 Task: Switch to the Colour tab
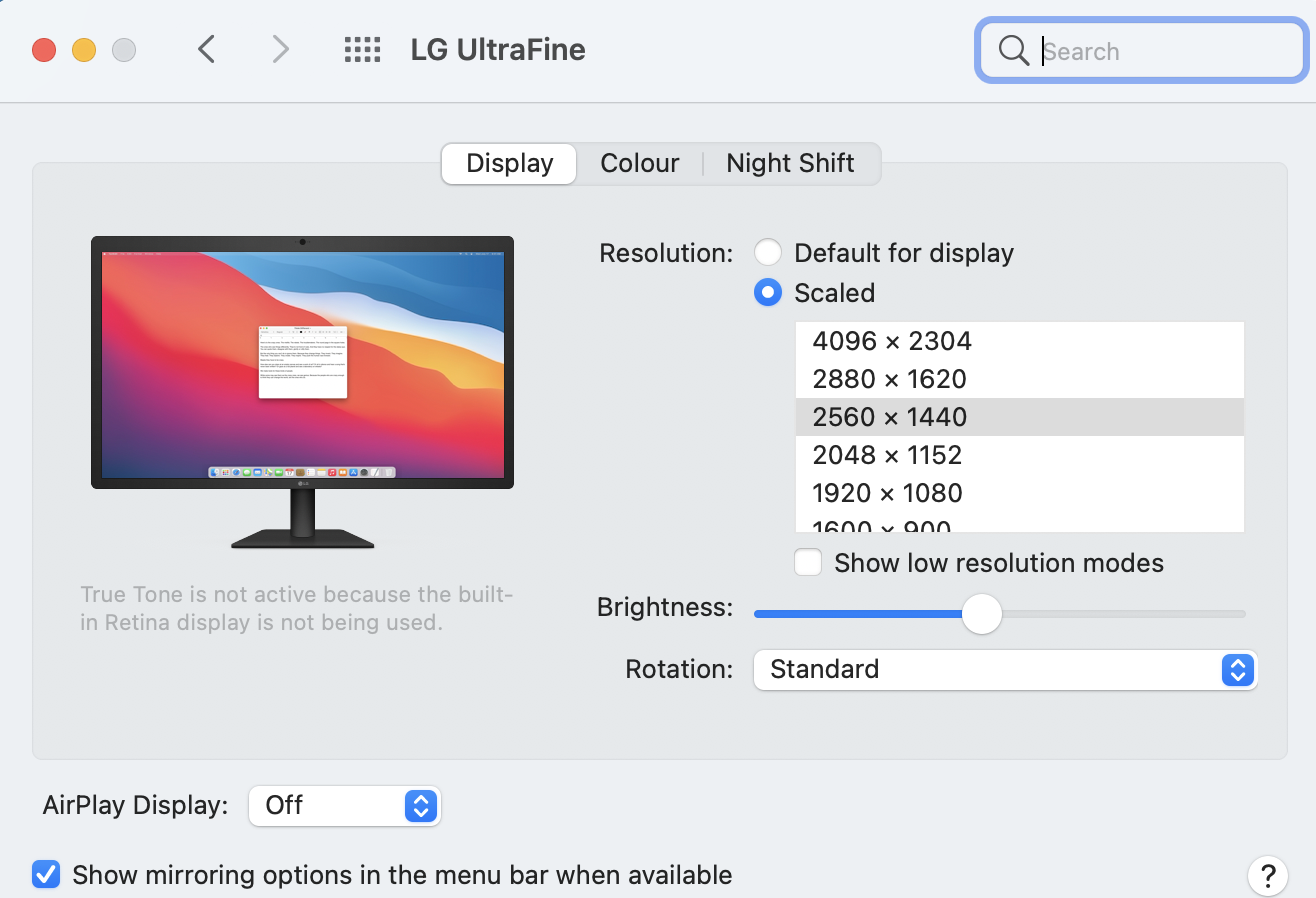(x=640, y=163)
